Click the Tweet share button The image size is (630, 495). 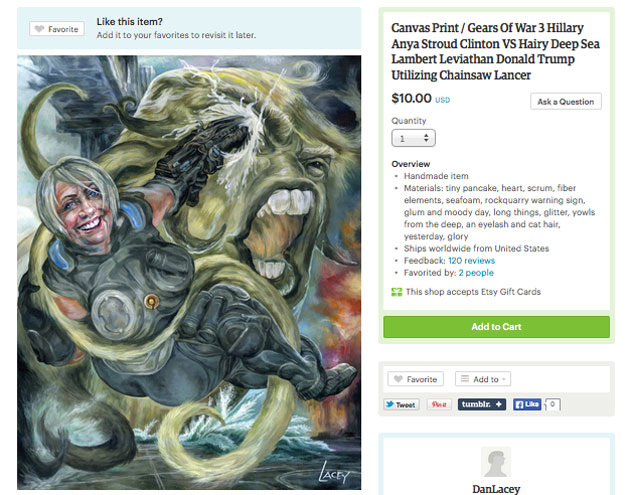[x=402, y=405]
